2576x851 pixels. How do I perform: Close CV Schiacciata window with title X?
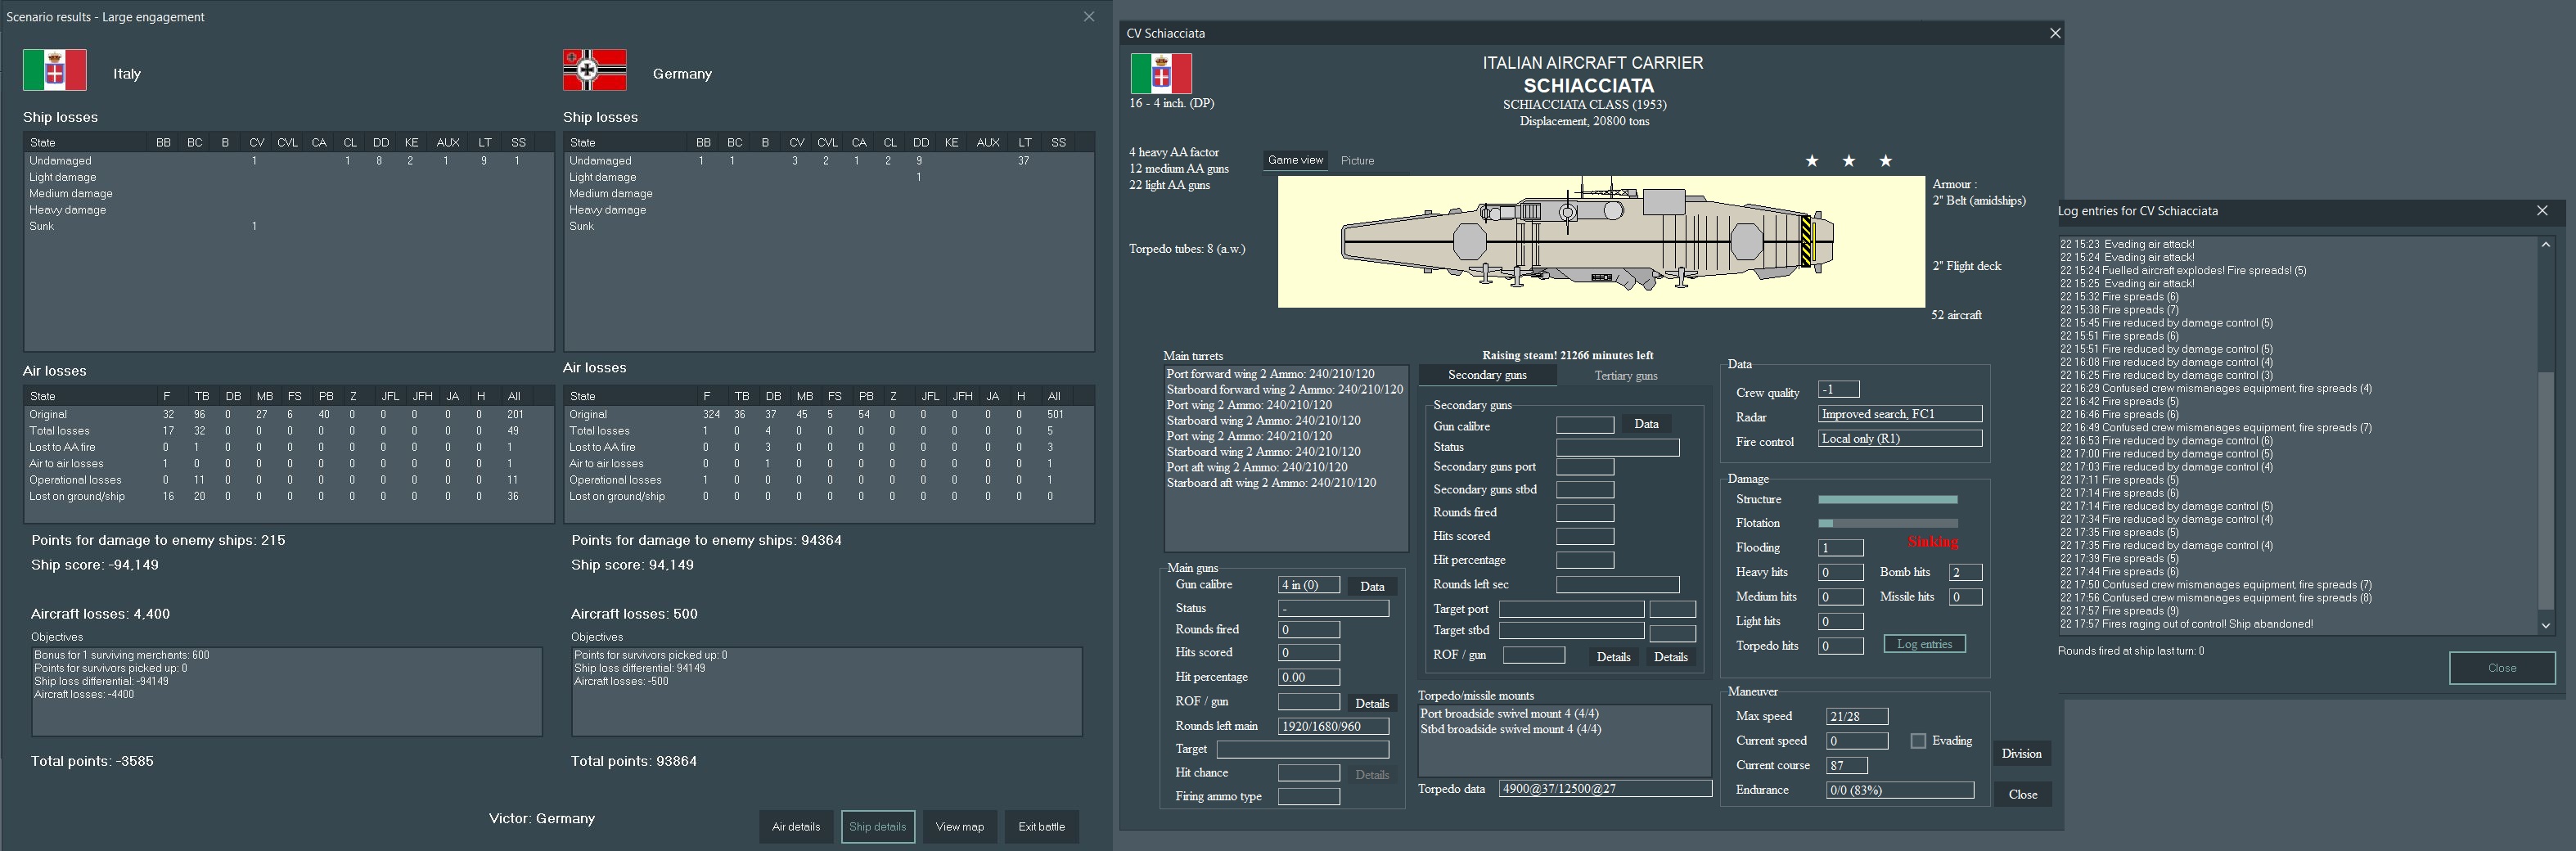tap(2055, 33)
